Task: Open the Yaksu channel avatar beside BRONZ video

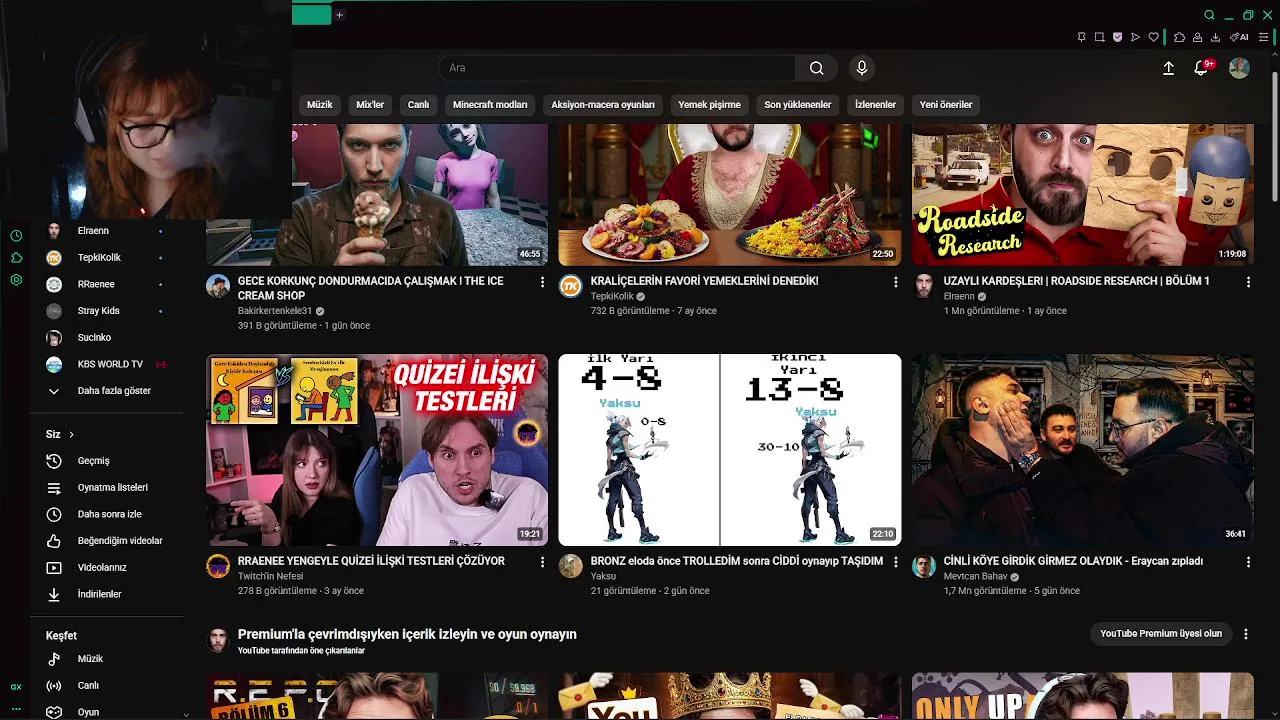Action: (x=571, y=567)
